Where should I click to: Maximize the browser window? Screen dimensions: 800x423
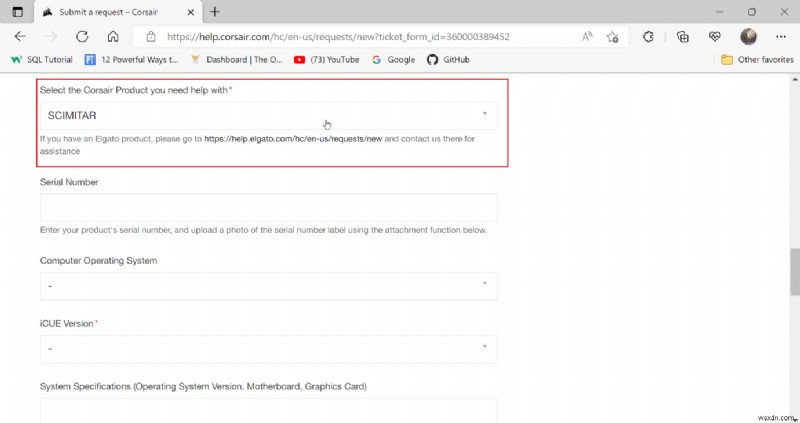tap(752, 12)
